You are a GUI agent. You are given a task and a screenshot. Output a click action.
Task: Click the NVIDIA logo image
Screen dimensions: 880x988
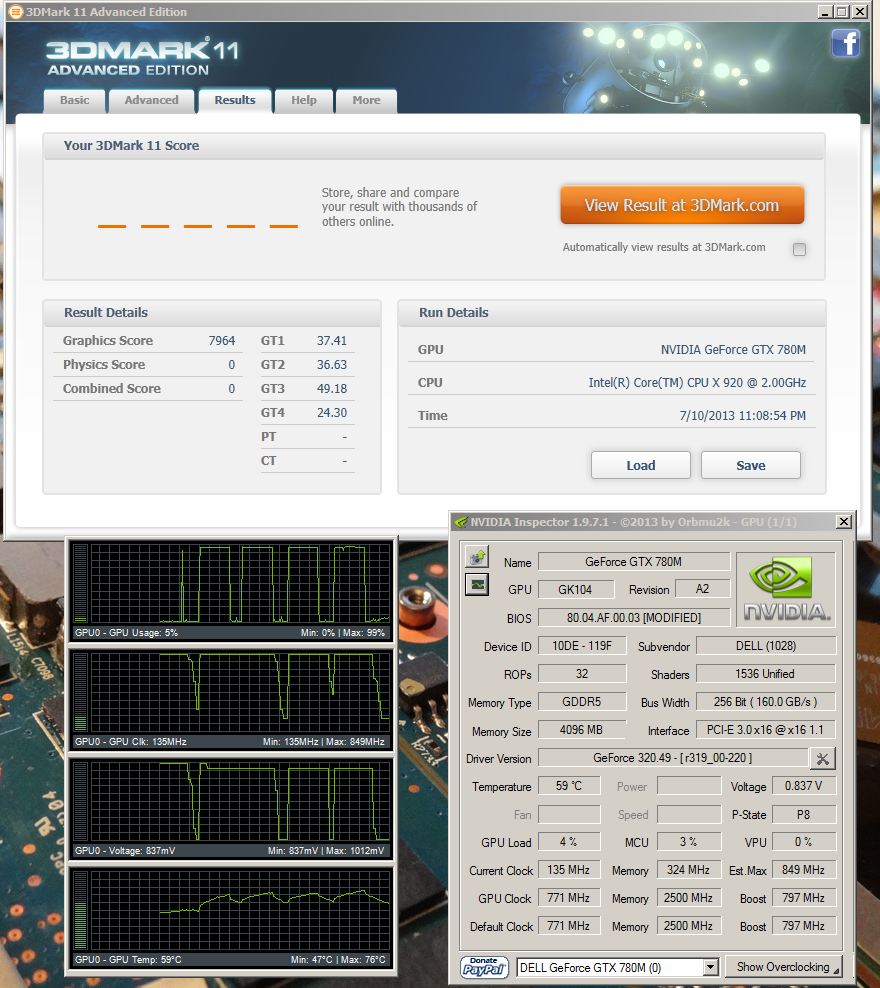coord(786,590)
